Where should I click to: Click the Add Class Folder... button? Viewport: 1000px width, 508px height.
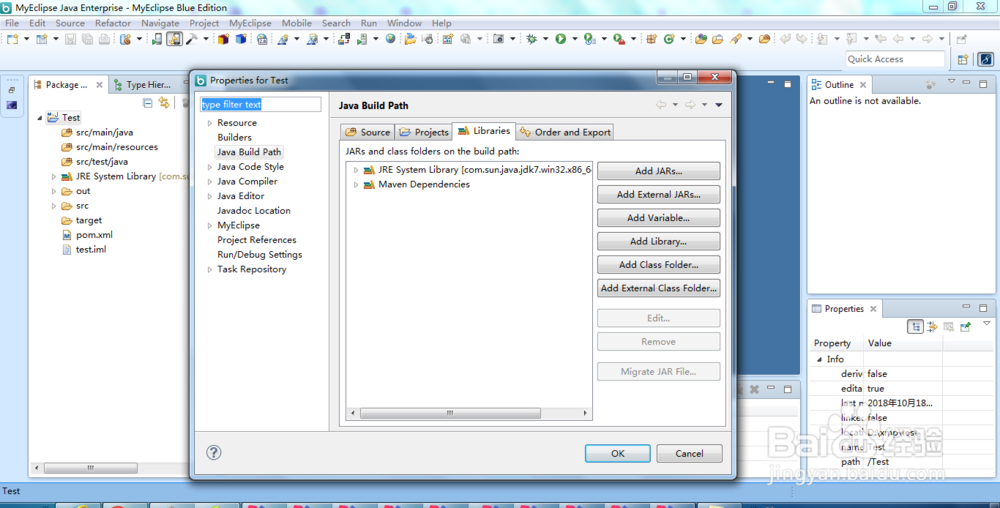click(x=658, y=265)
